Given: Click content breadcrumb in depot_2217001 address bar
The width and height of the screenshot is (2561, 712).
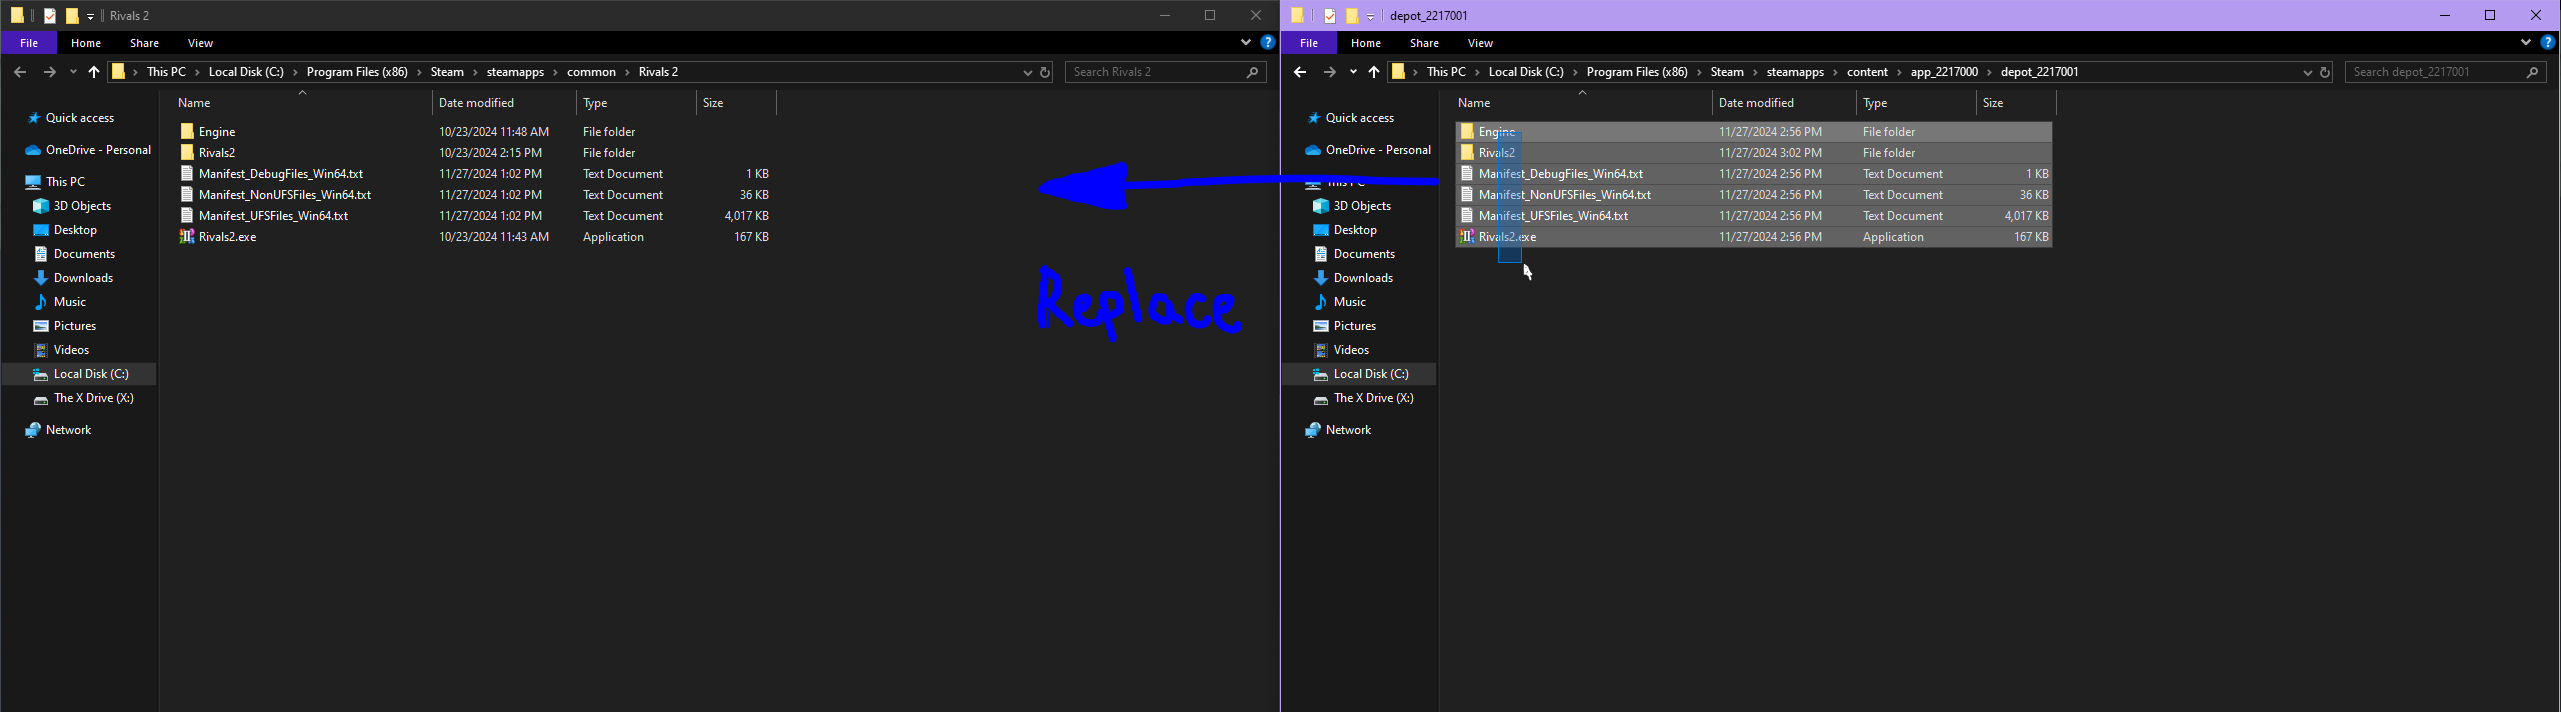Looking at the screenshot, I should [1867, 72].
